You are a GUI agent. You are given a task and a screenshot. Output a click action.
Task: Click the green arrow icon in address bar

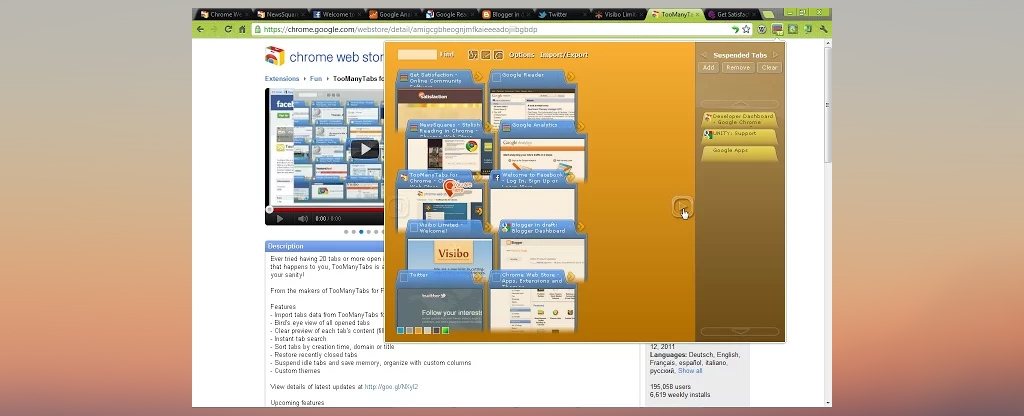coord(735,29)
